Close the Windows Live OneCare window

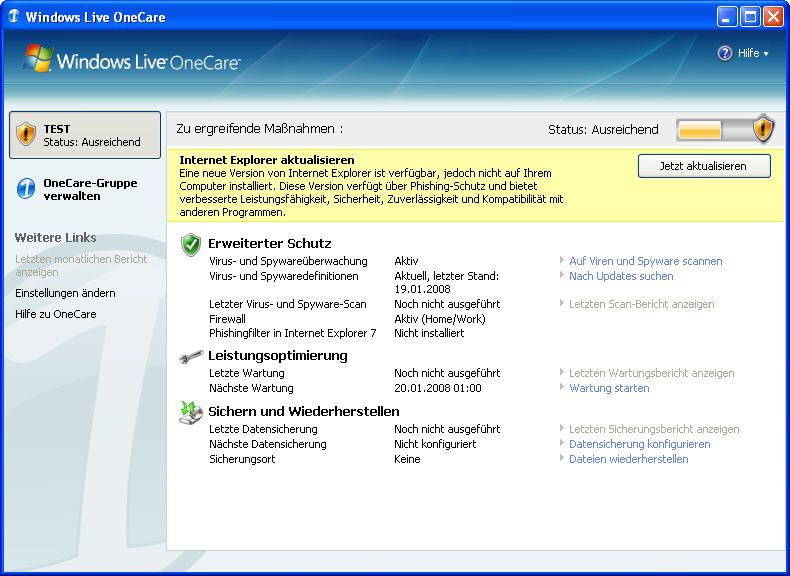(x=773, y=17)
